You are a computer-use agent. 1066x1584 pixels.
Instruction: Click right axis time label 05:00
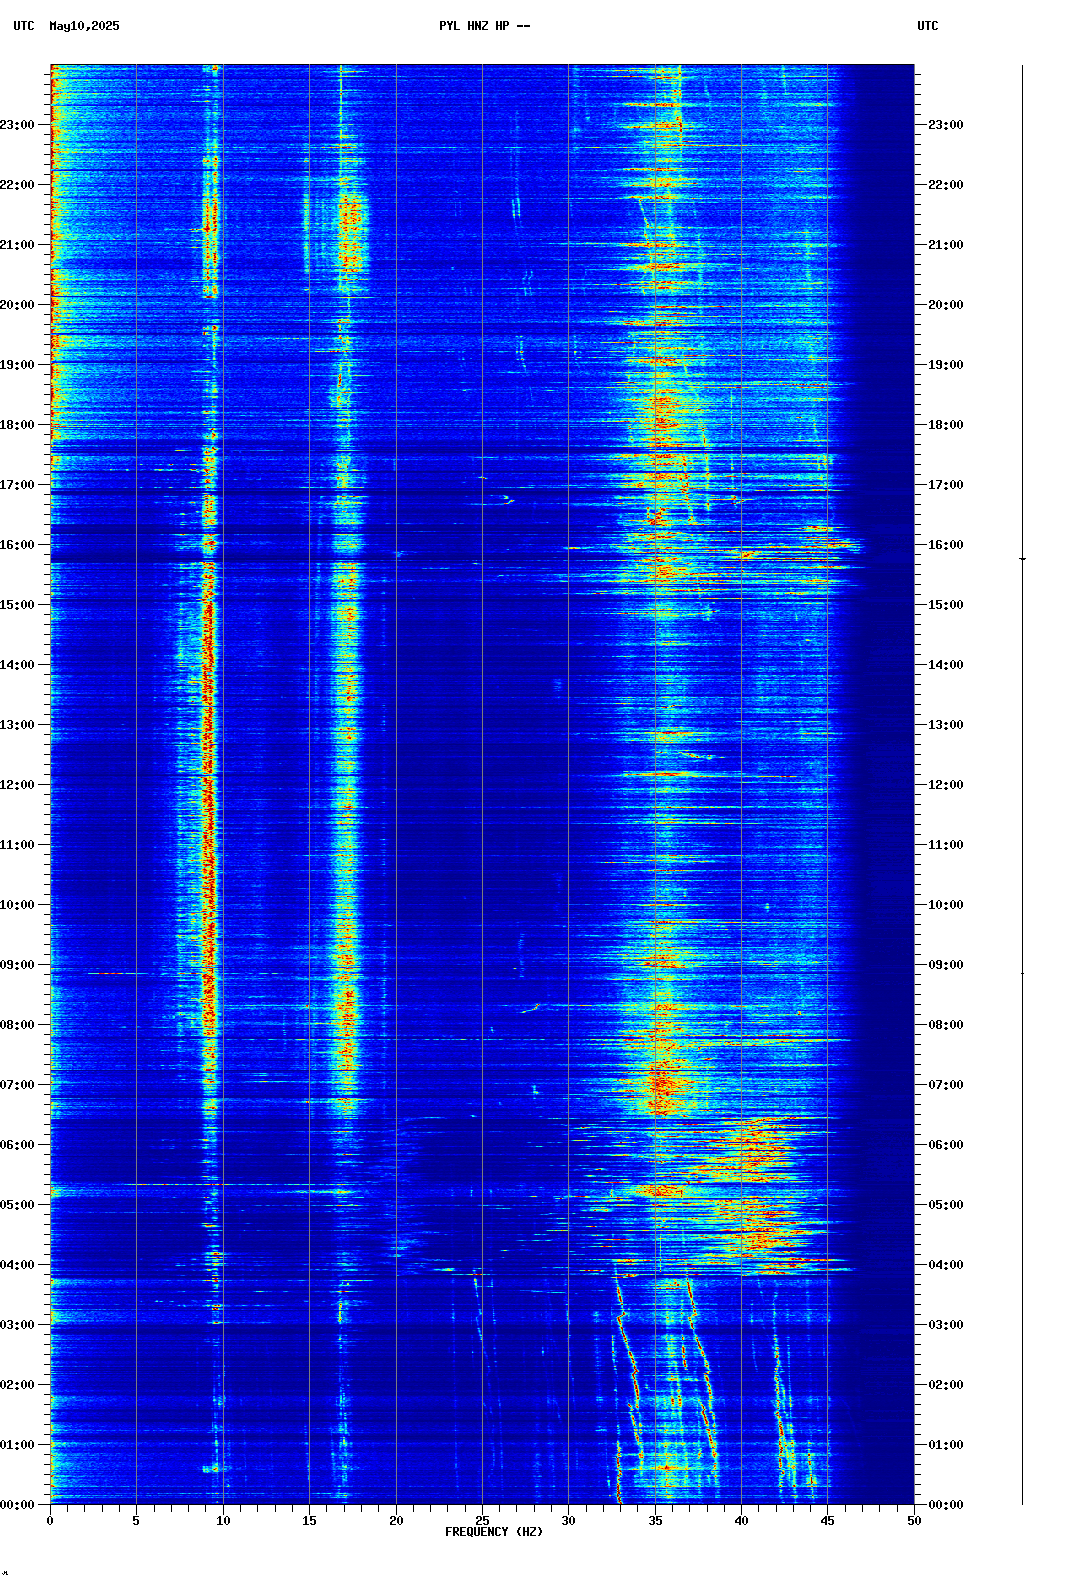946,1205
